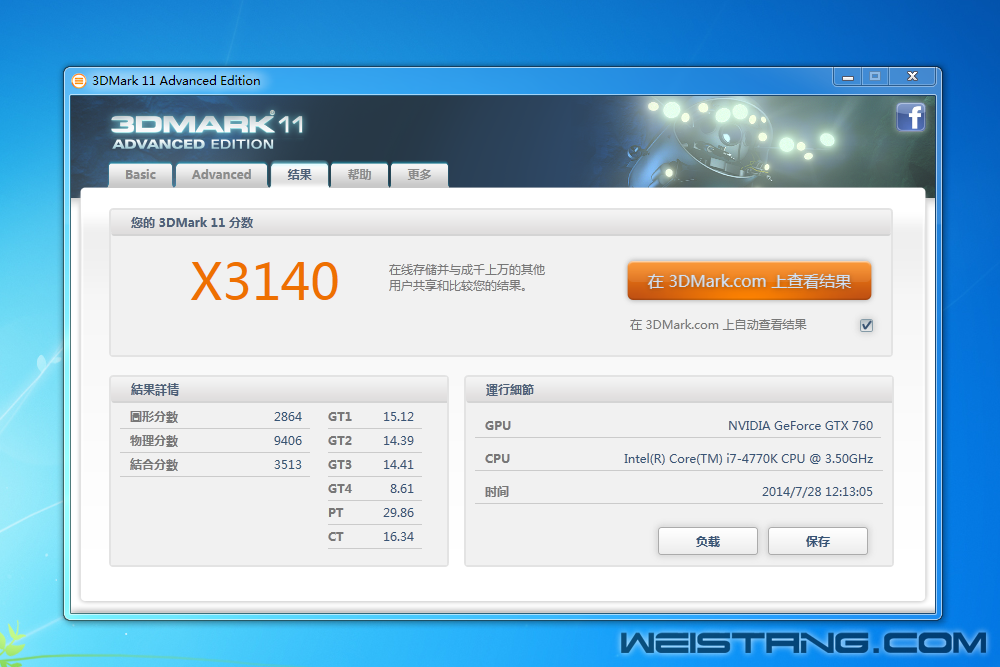This screenshot has height=667, width=1000.
Task: Switch to the Advanced tab
Action: 221,175
